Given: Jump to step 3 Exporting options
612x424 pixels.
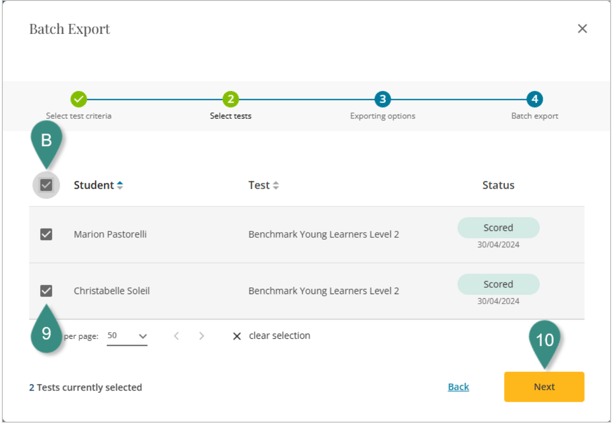Looking at the screenshot, I should point(382,99).
